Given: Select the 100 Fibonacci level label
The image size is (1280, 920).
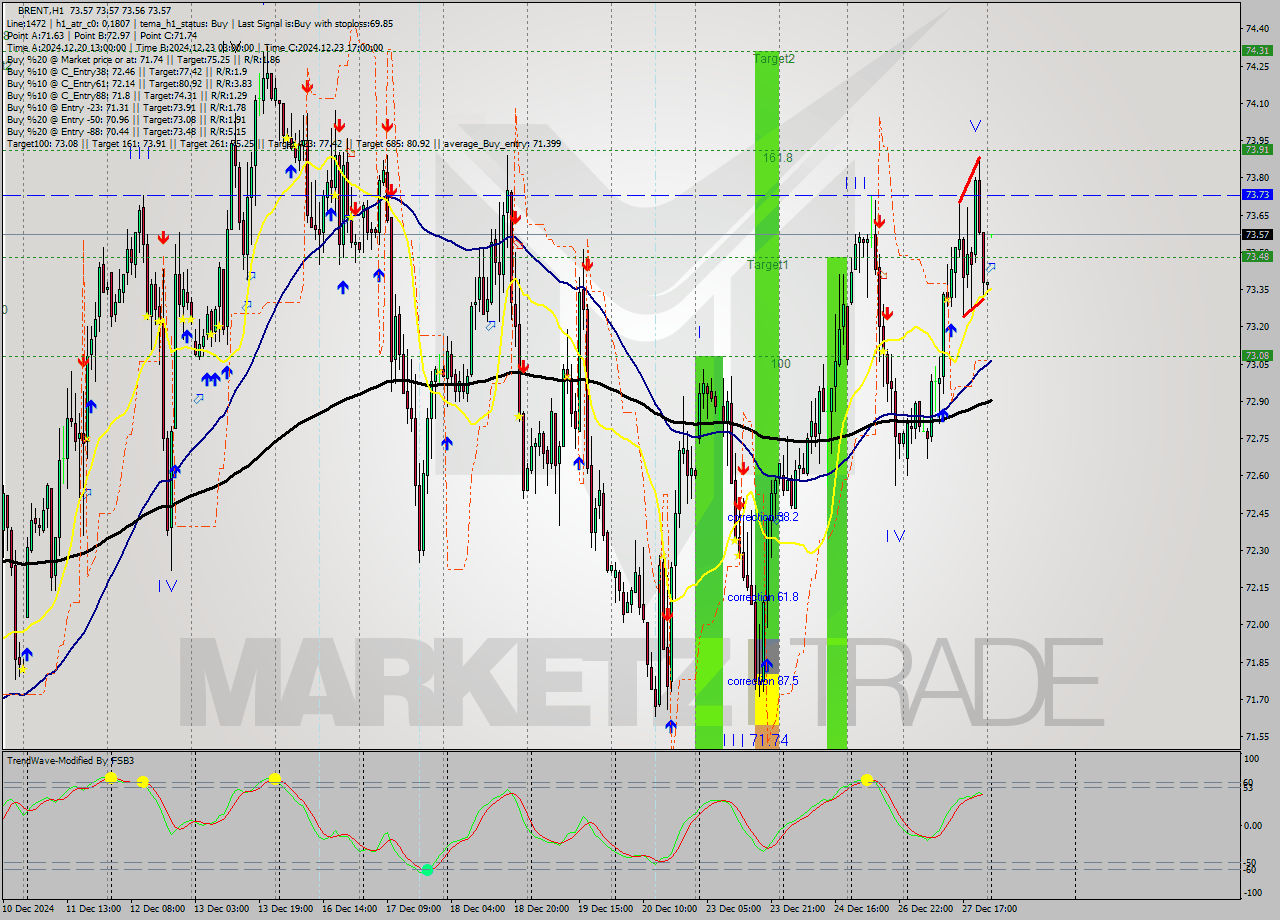Looking at the screenshot, I should coord(780,364).
